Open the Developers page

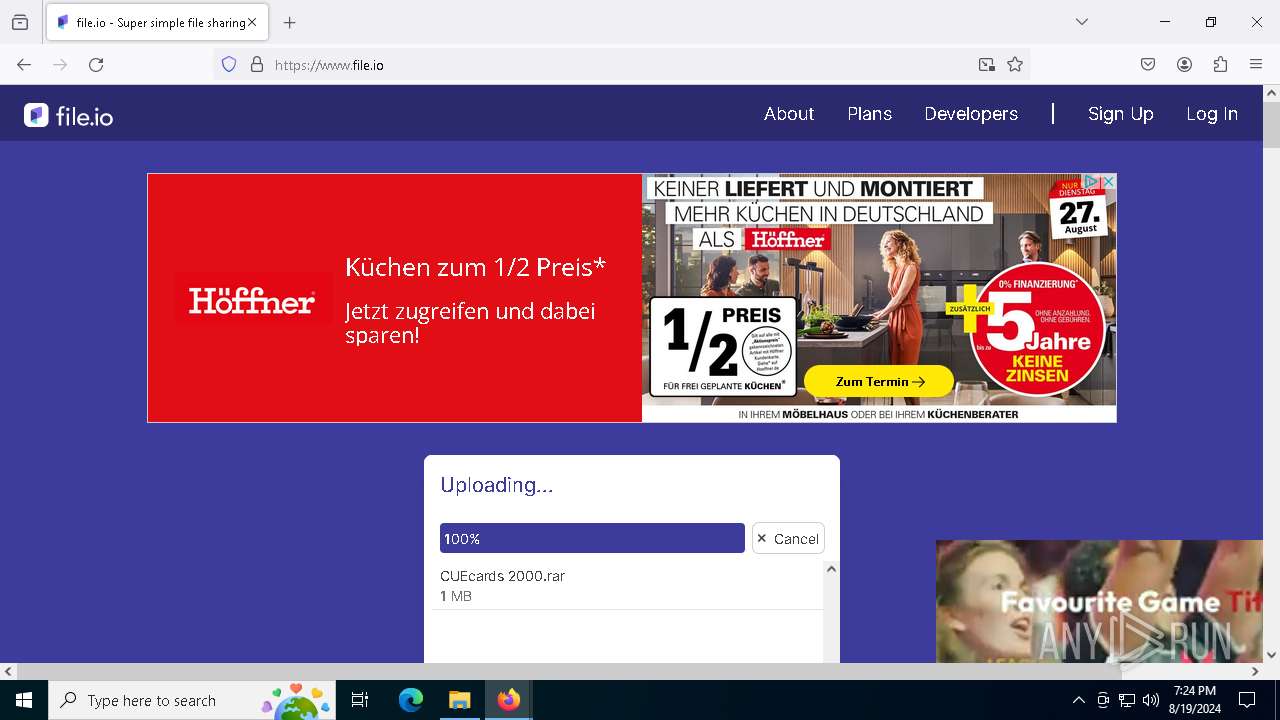click(x=971, y=114)
